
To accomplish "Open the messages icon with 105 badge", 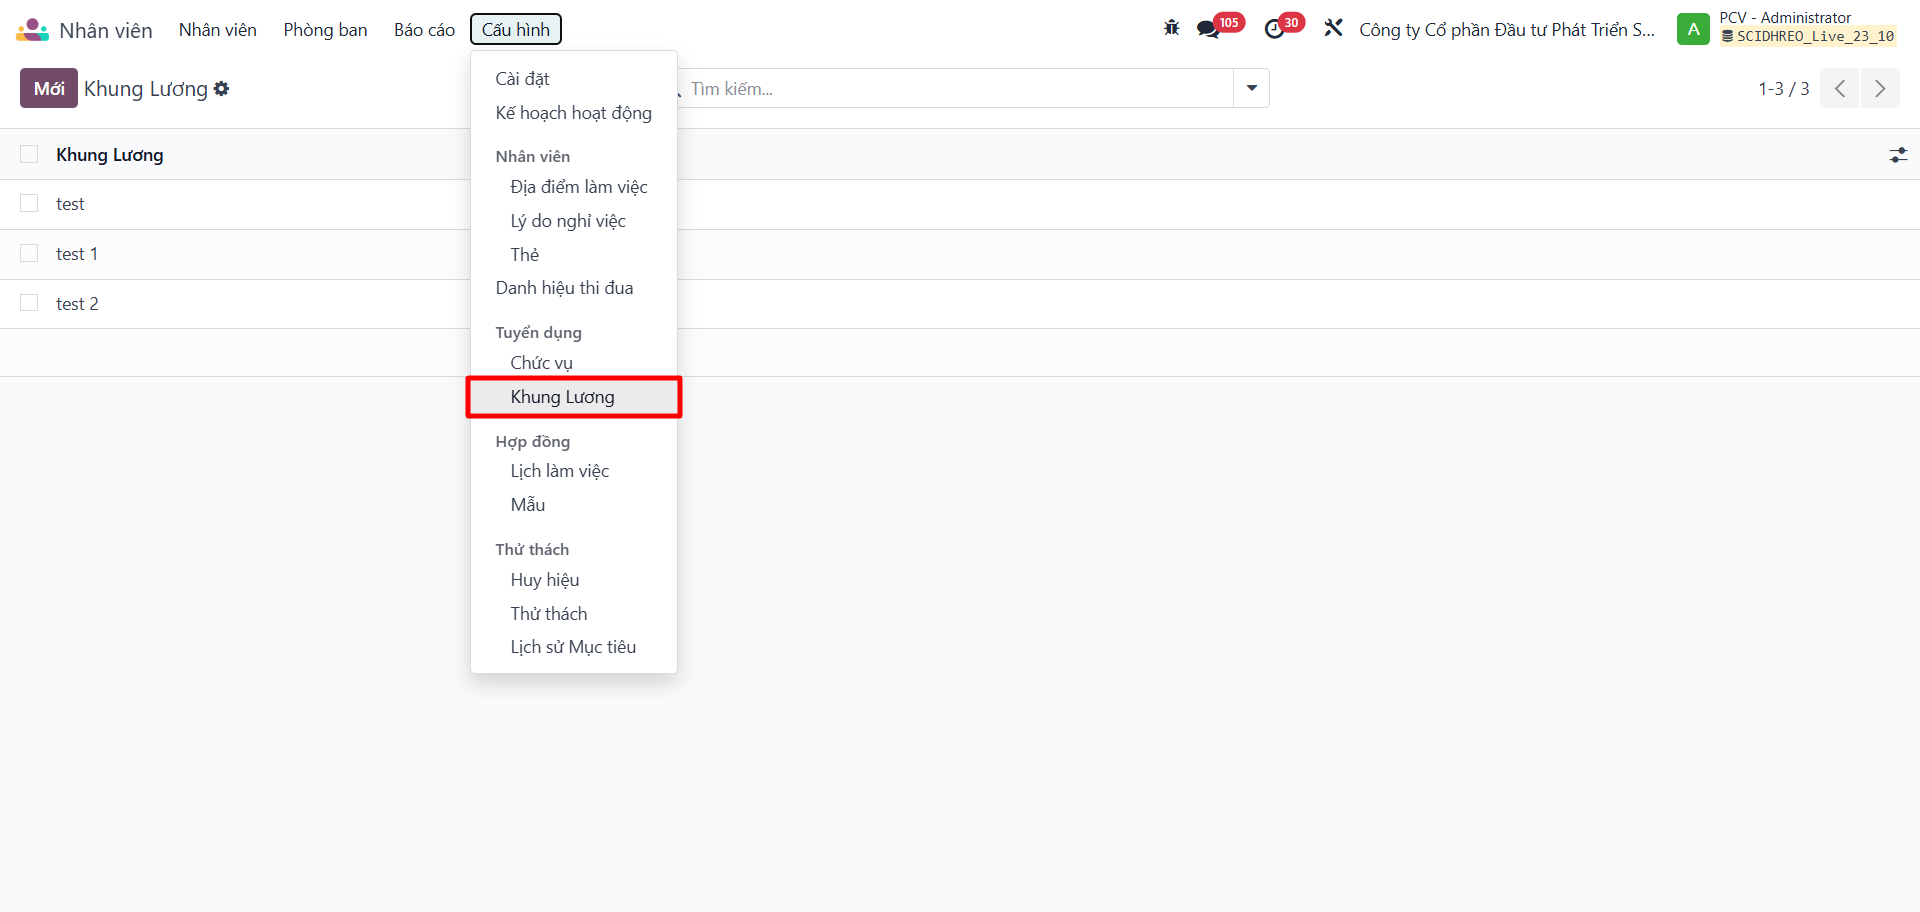I will (1209, 29).
